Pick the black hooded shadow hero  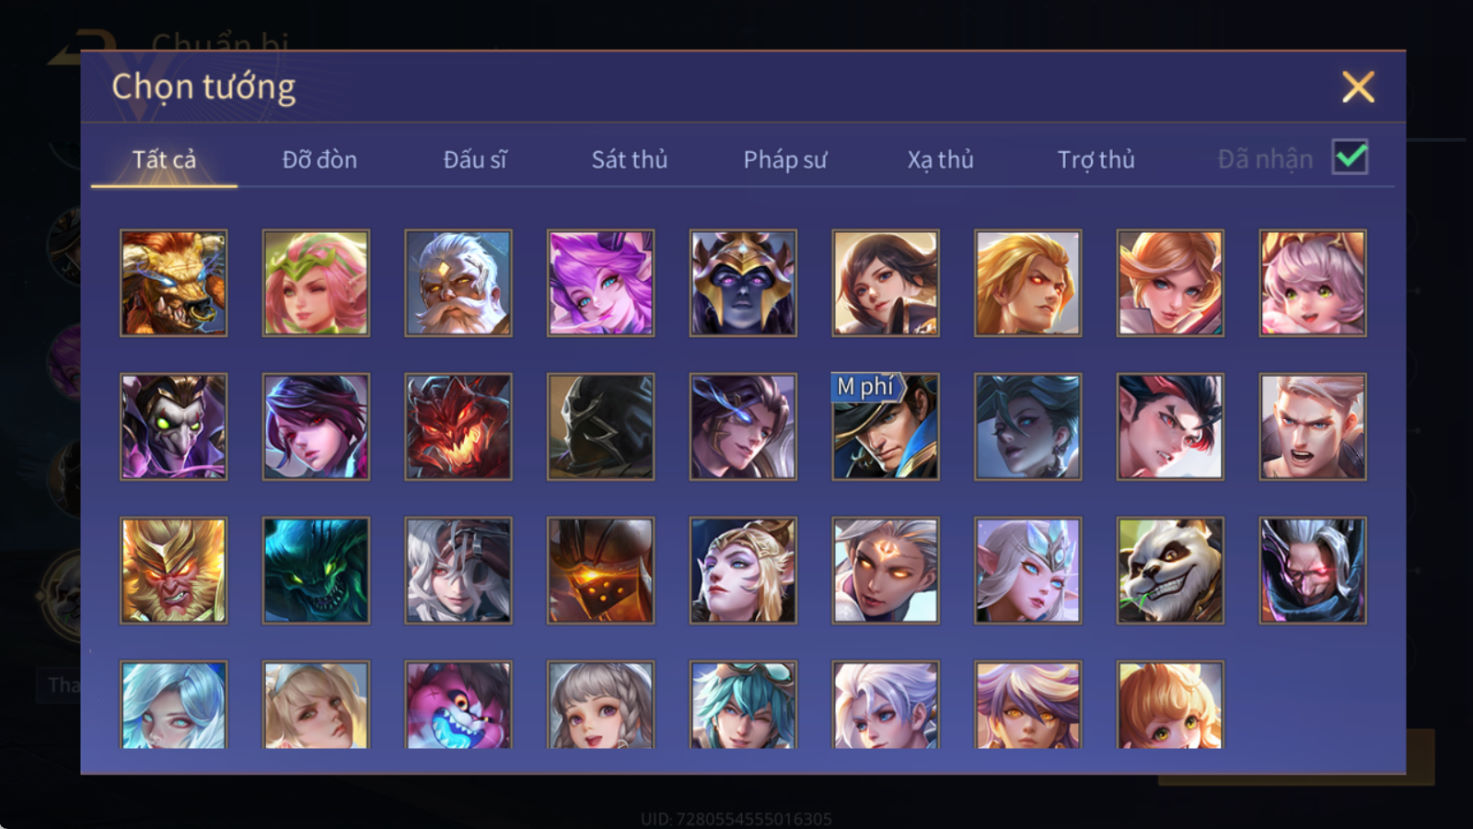[601, 427]
